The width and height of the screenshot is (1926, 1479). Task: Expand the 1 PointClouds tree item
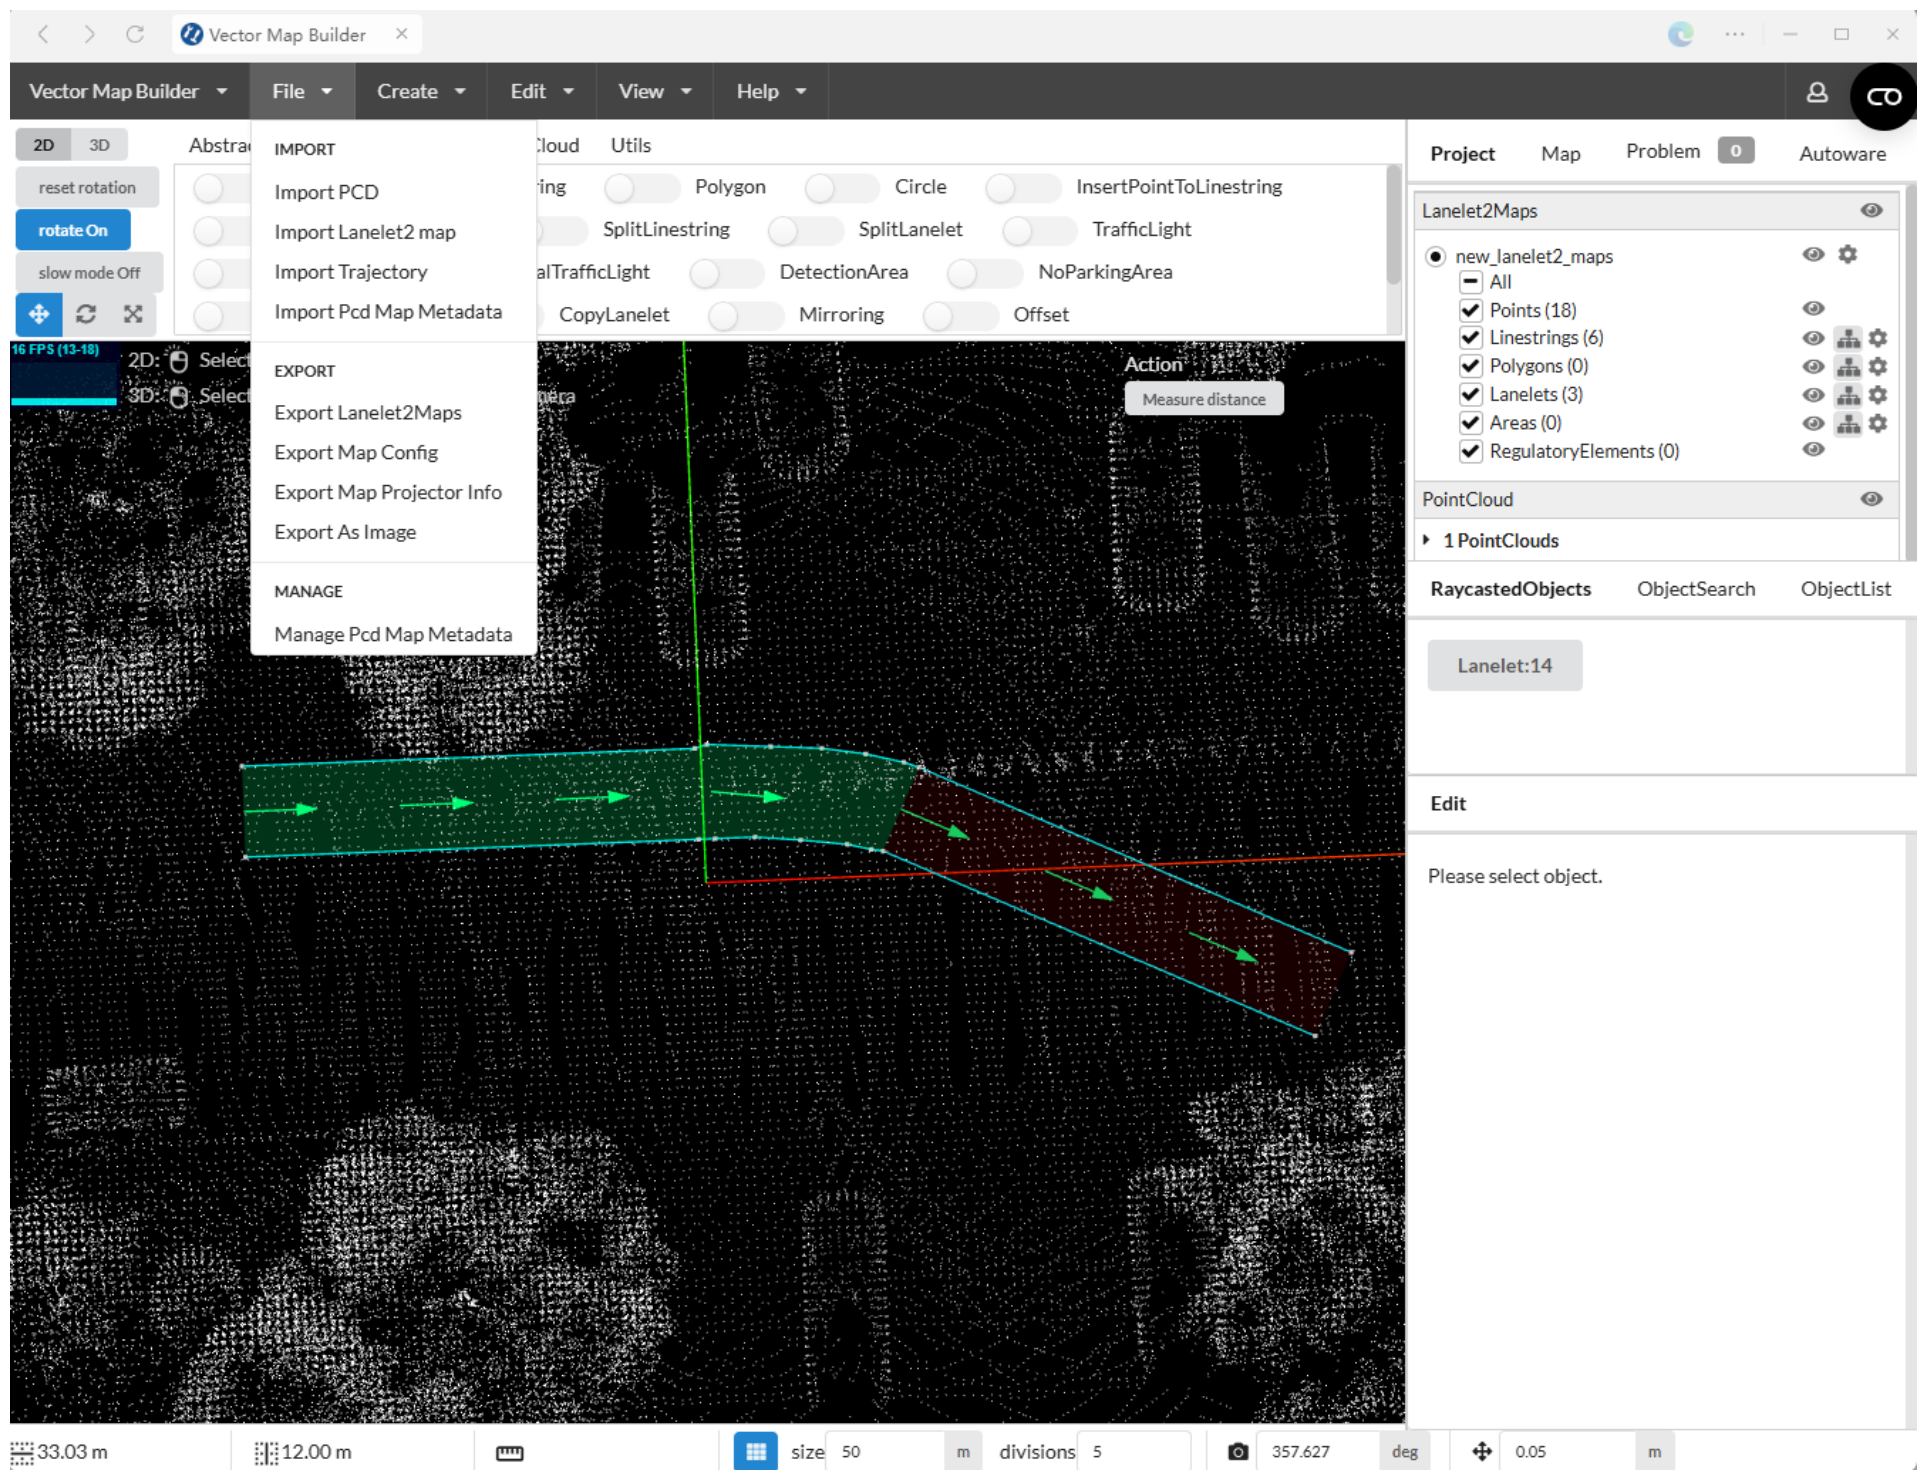point(1427,540)
